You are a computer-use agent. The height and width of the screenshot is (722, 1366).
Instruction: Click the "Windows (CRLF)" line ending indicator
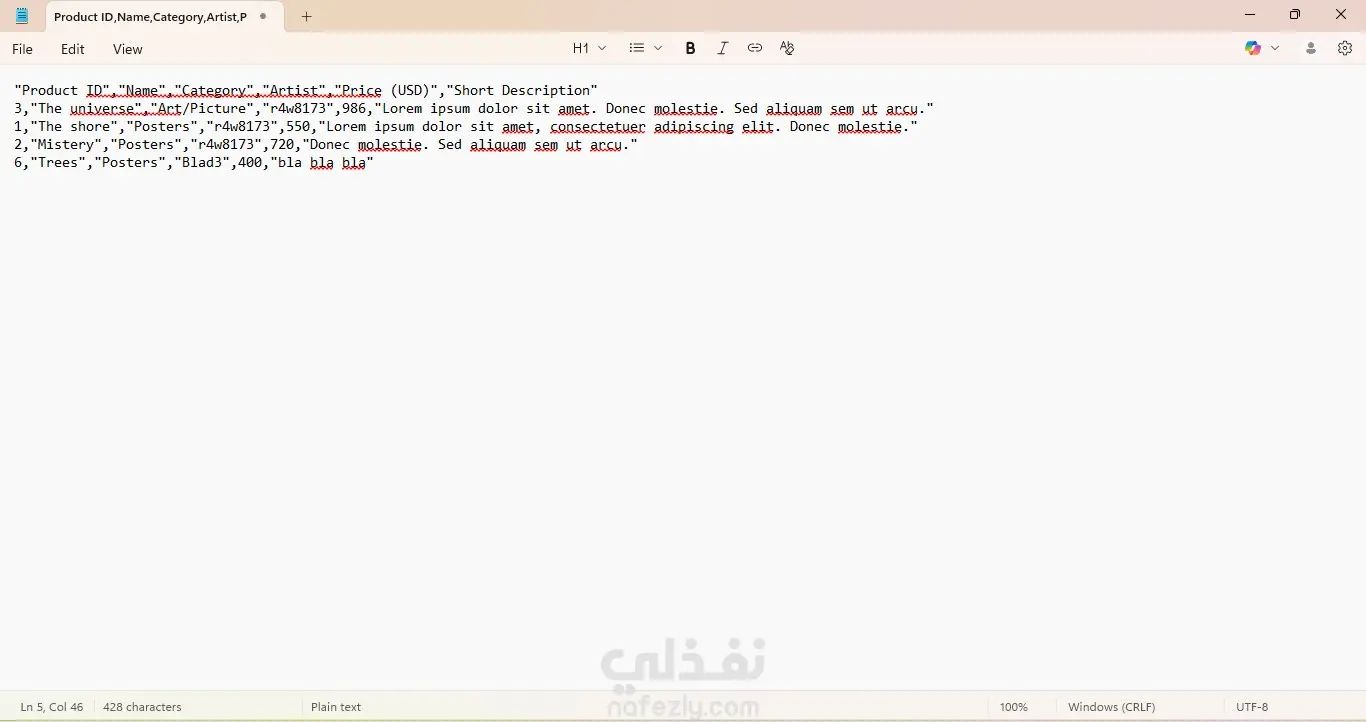point(1111,707)
